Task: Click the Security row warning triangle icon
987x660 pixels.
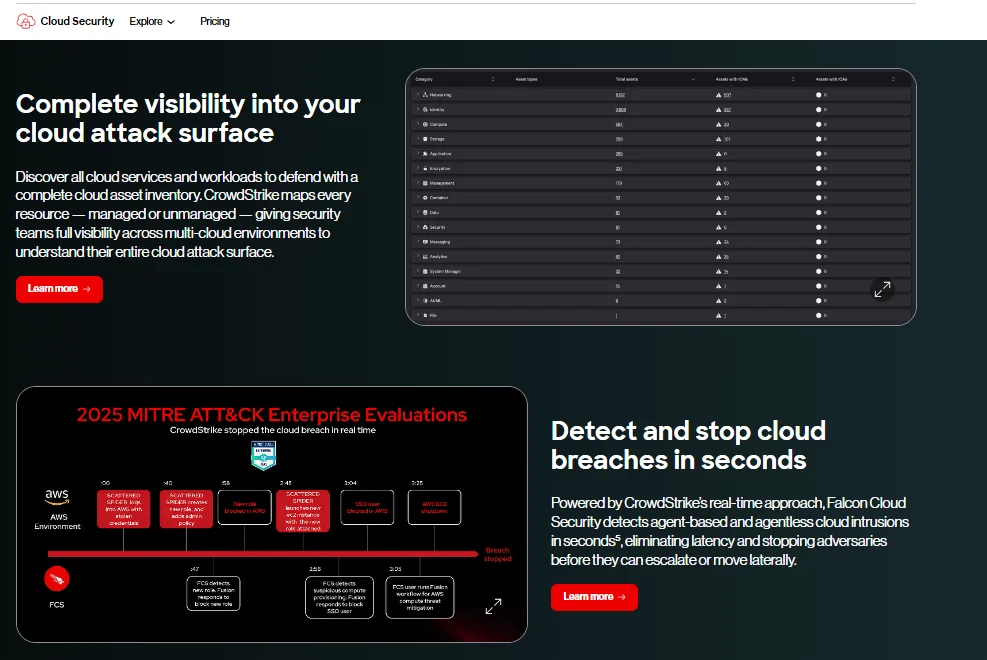Action: tap(718, 227)
